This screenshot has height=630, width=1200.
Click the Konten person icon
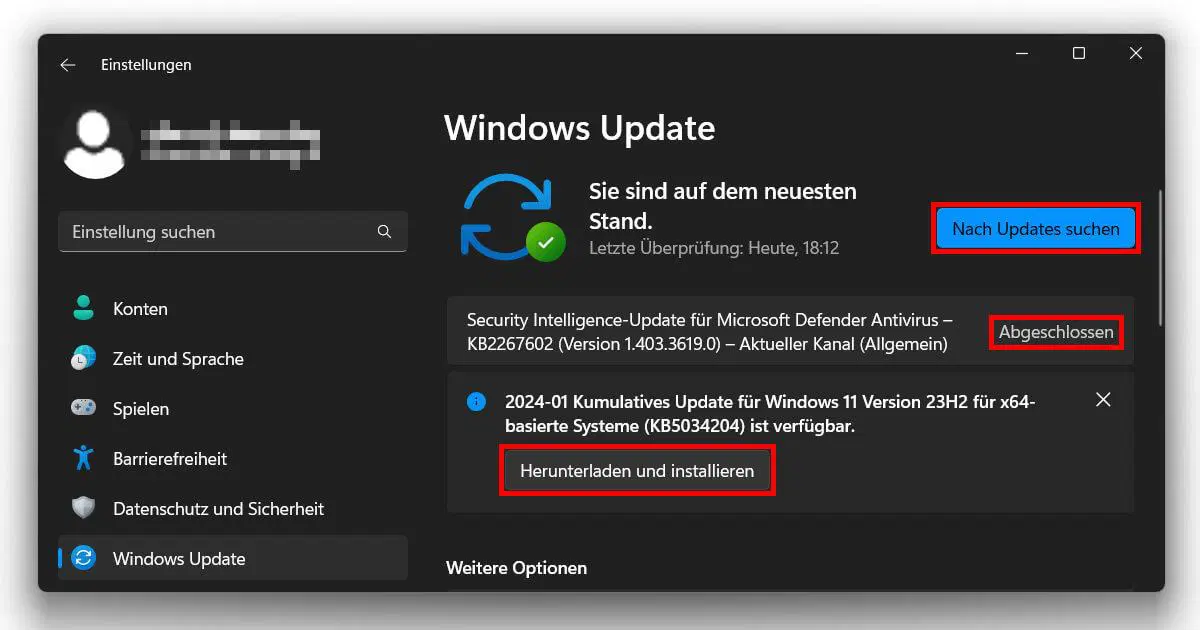tap(82, 308)
